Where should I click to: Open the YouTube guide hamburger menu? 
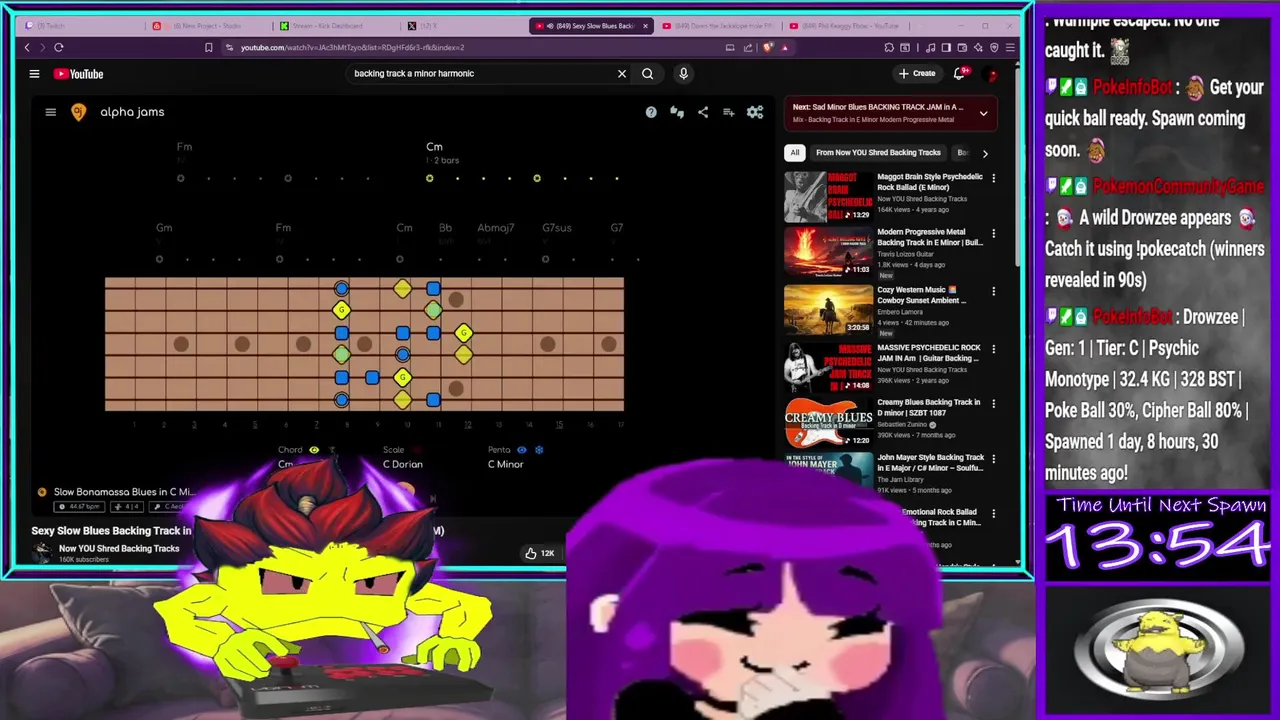[x=34, y=73]
